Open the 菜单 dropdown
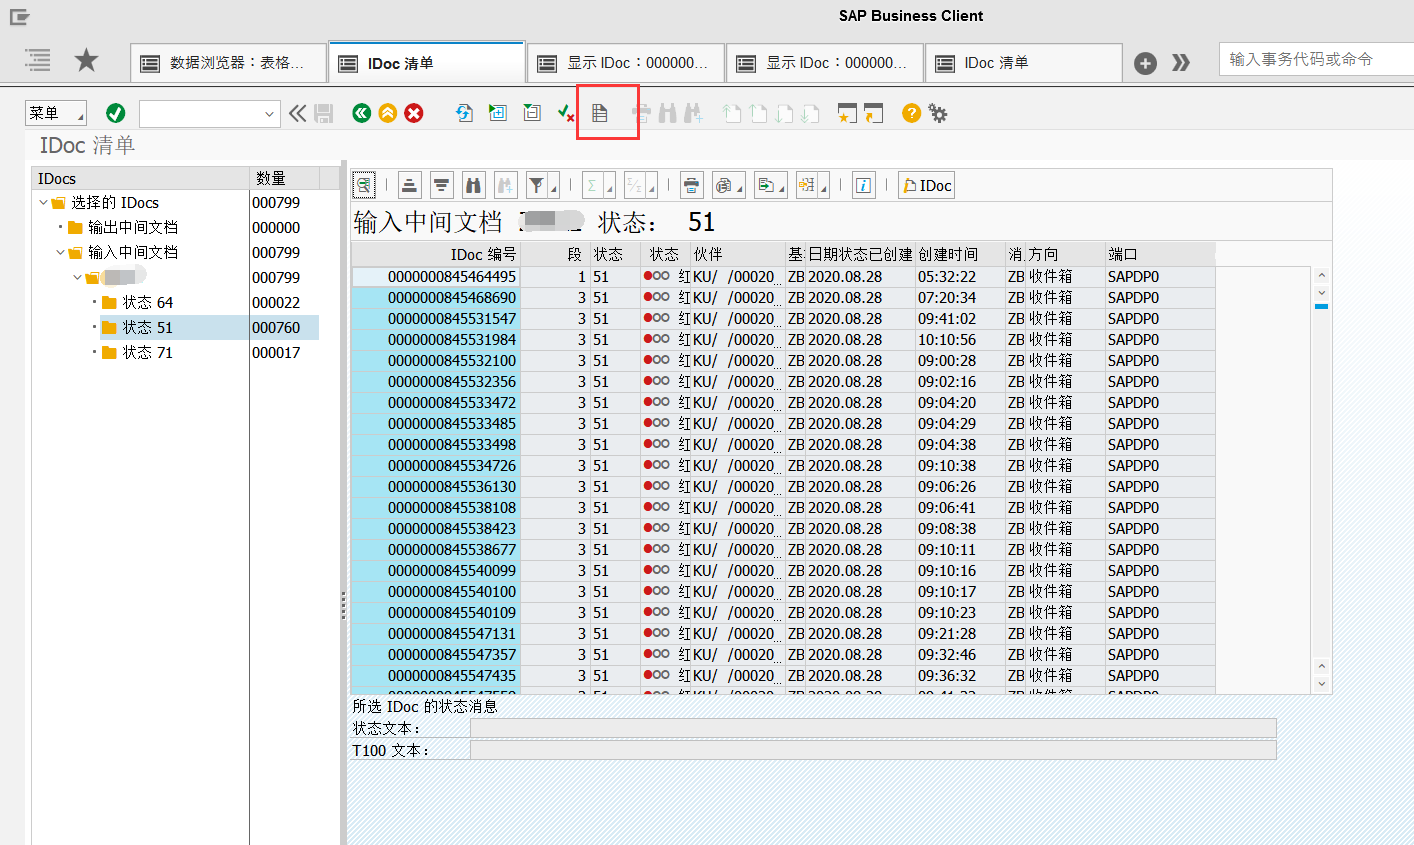1414x845 pixels. [56, 113]
